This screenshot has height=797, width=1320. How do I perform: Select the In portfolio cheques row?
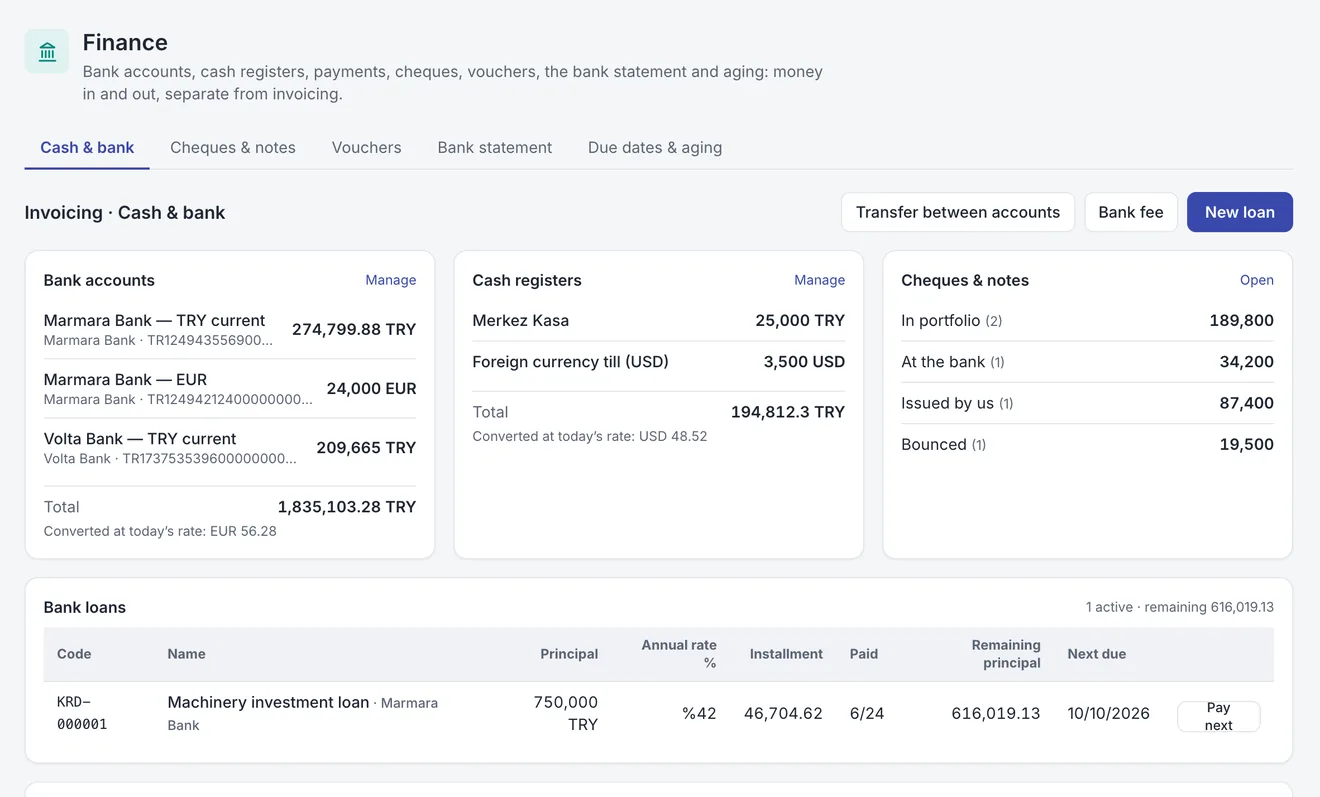(1087, 321)
